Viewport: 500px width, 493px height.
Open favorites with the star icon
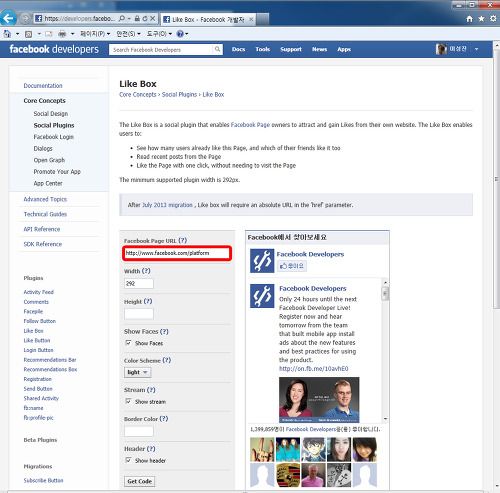[x=481, y=19]
